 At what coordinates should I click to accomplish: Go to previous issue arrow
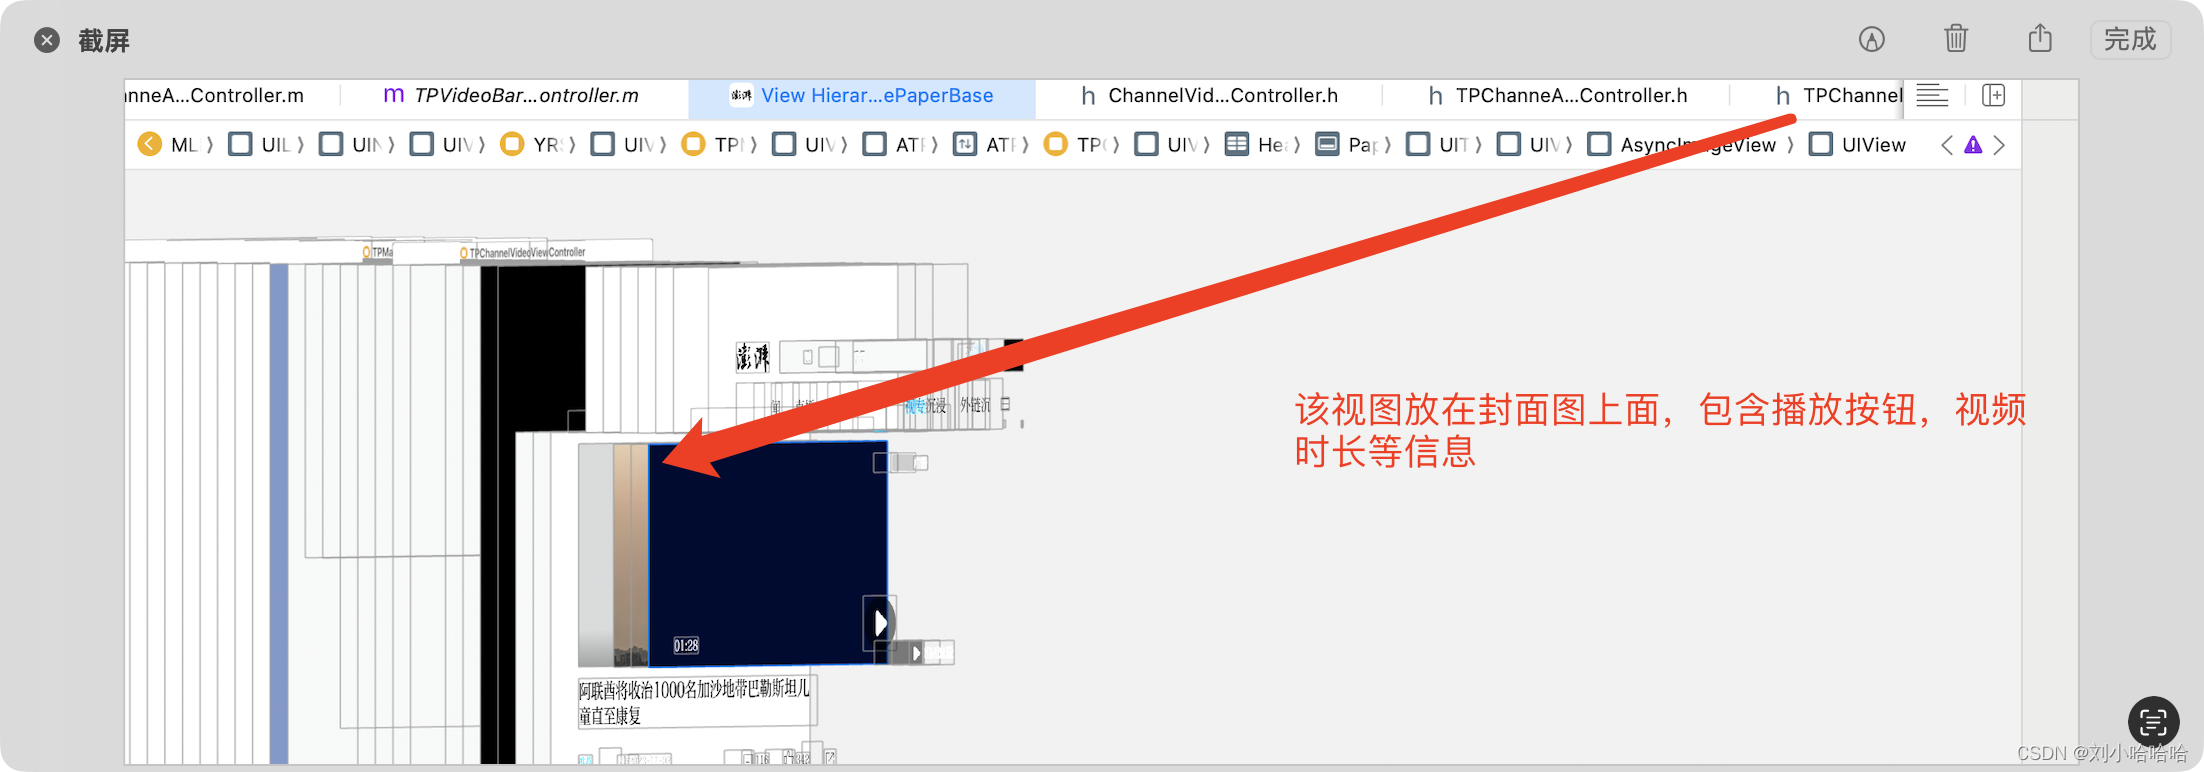[1947, 145]
